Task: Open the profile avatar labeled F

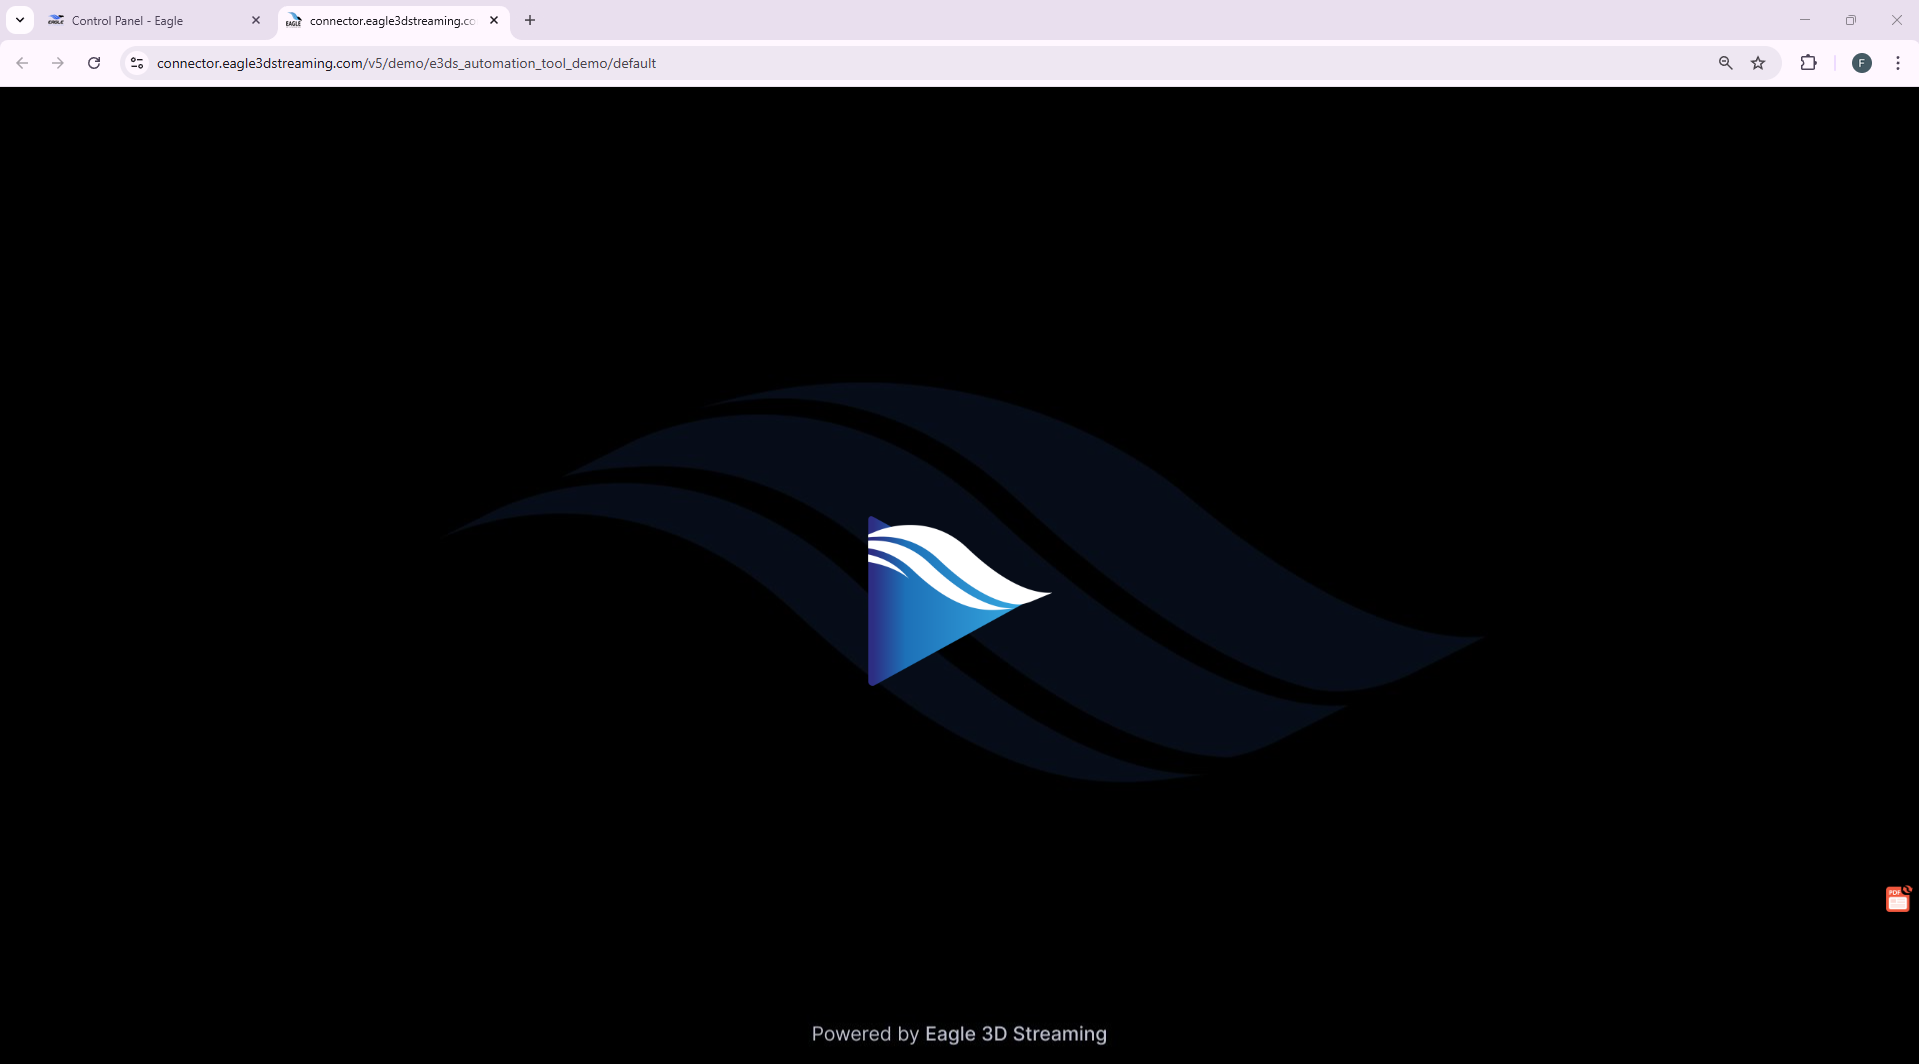Action: pos(1861,62)
